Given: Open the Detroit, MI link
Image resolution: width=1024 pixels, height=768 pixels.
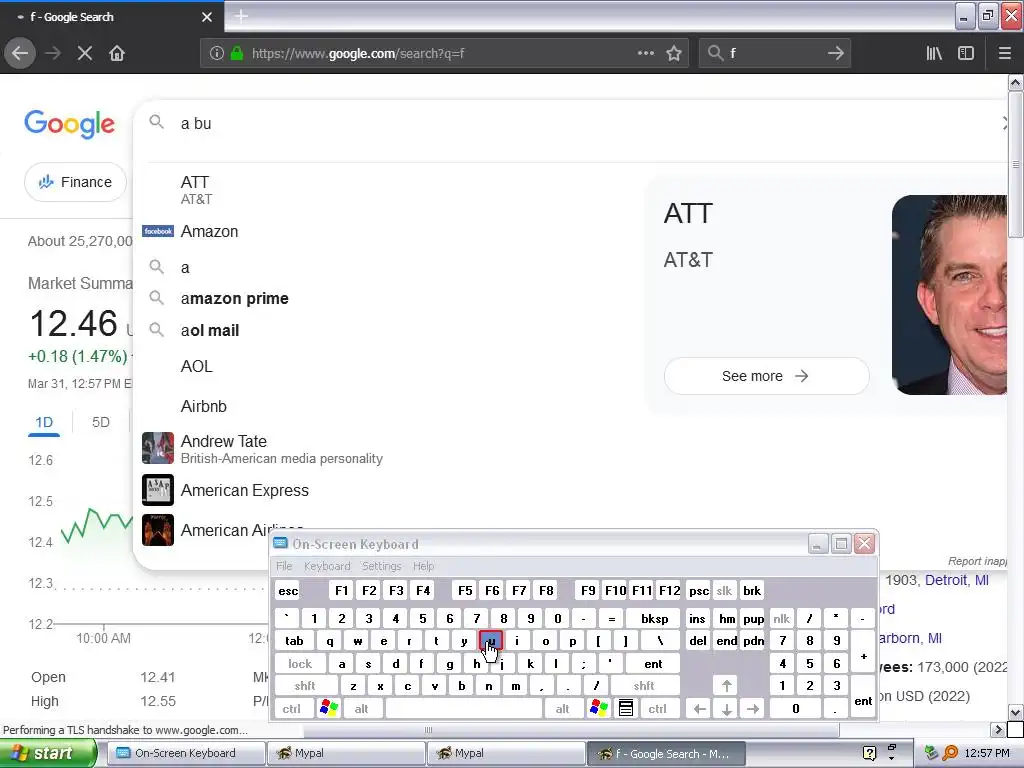Looking at the screenshot, I should point(957,580).
